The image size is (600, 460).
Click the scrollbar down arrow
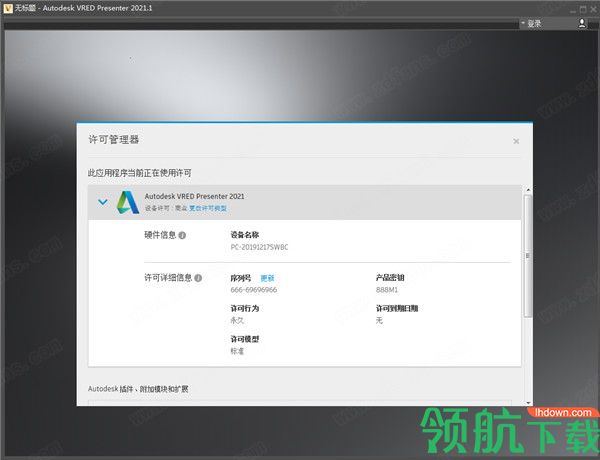click(528, 403)
